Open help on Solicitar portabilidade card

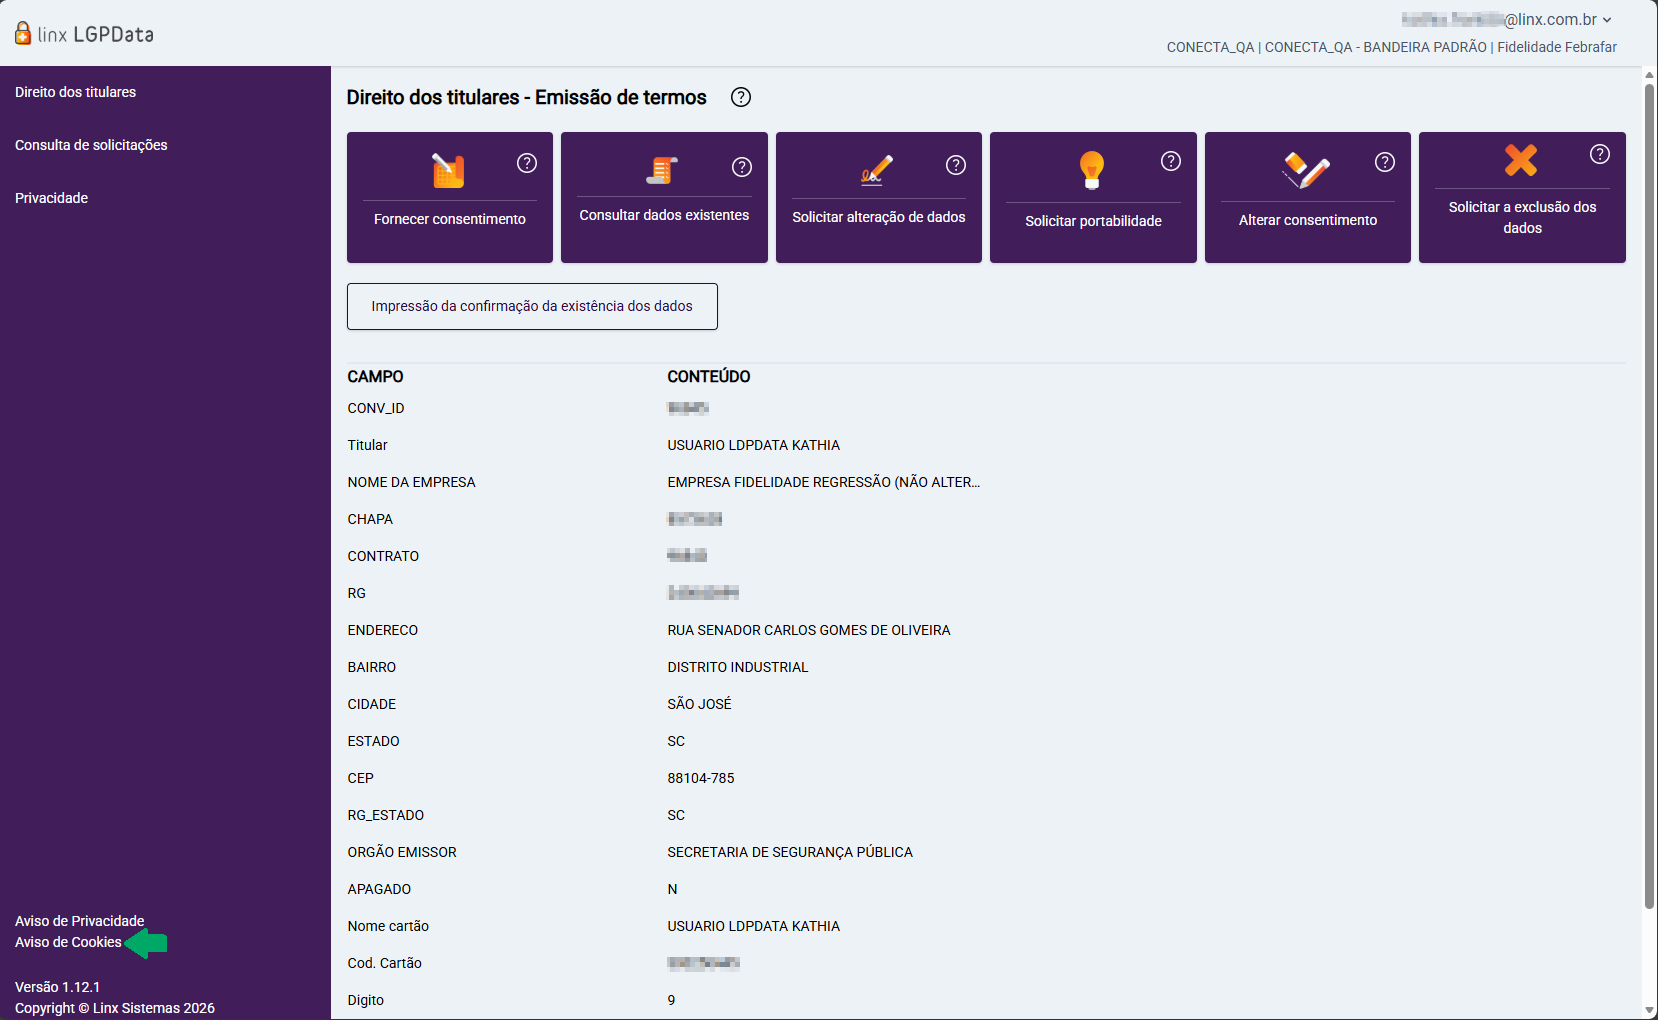click(1171, 161)
